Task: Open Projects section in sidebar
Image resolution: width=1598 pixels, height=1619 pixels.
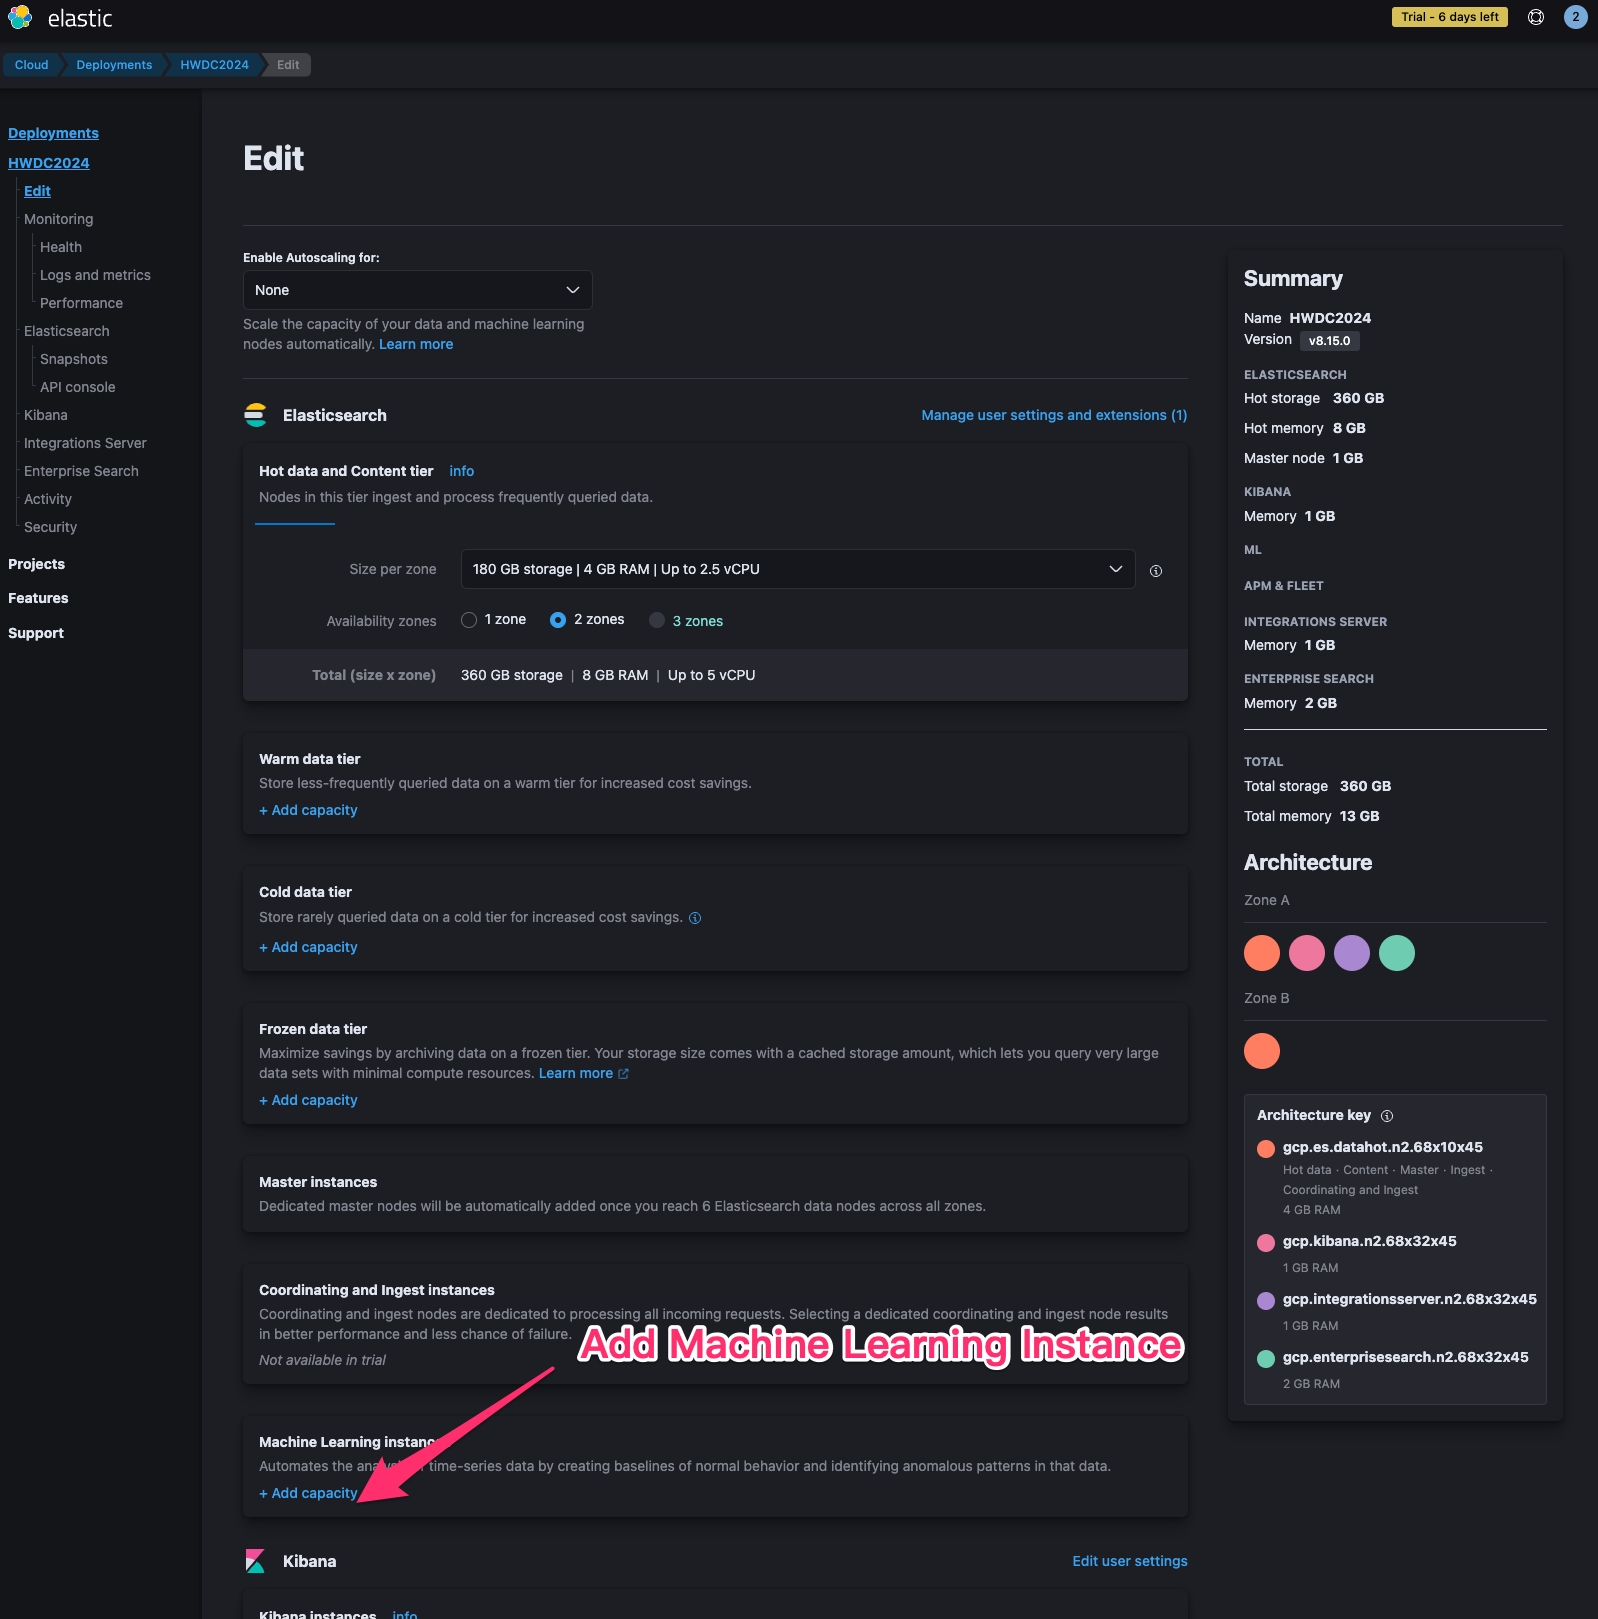Action: pyautogui.click(x=36, y=564)
